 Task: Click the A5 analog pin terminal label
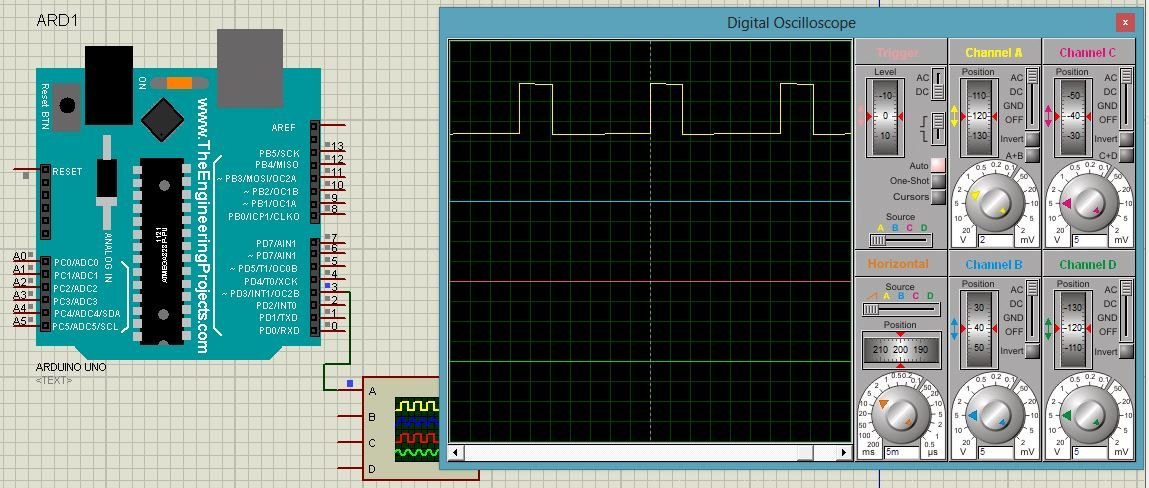pos(20,321)
